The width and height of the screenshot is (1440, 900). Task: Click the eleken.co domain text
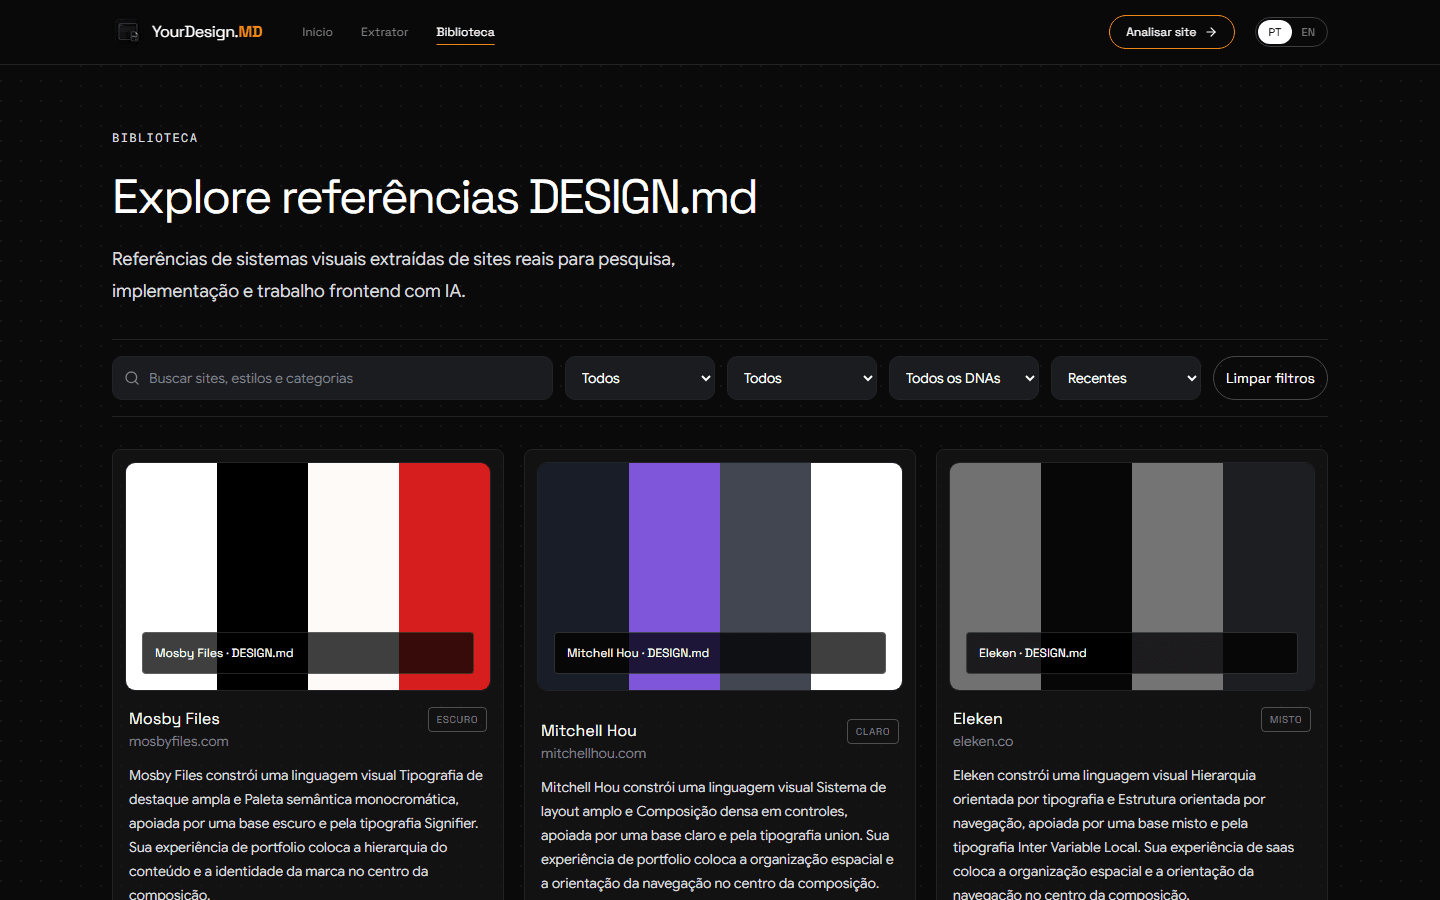pyautogui.click(x=983, y=741)
